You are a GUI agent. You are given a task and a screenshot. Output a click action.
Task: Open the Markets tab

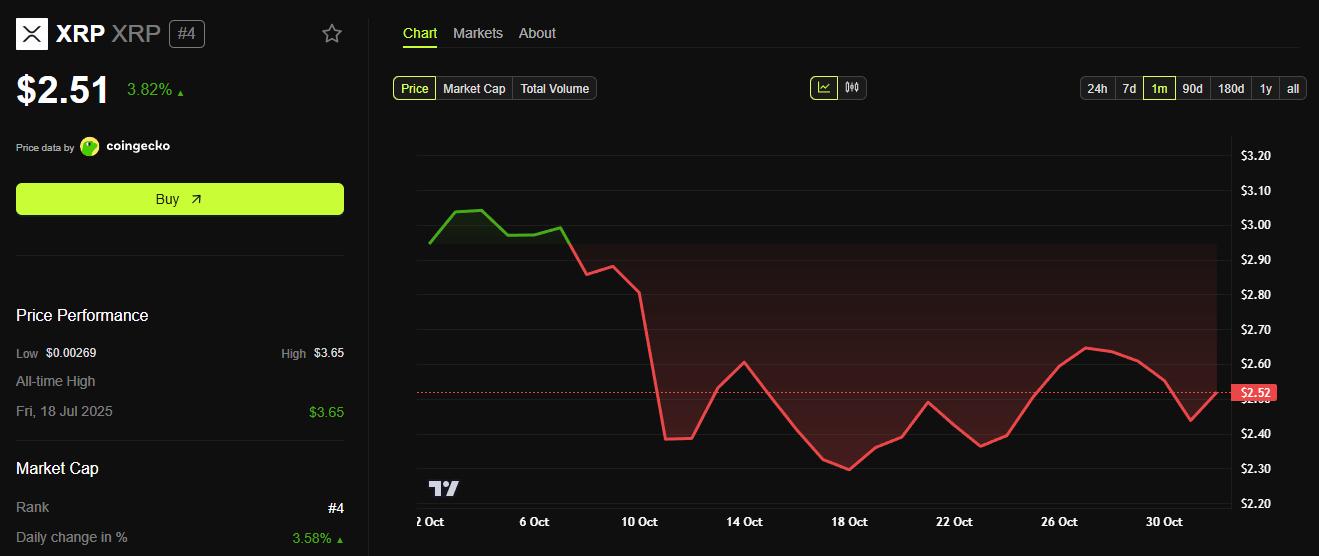coord(478,33)
